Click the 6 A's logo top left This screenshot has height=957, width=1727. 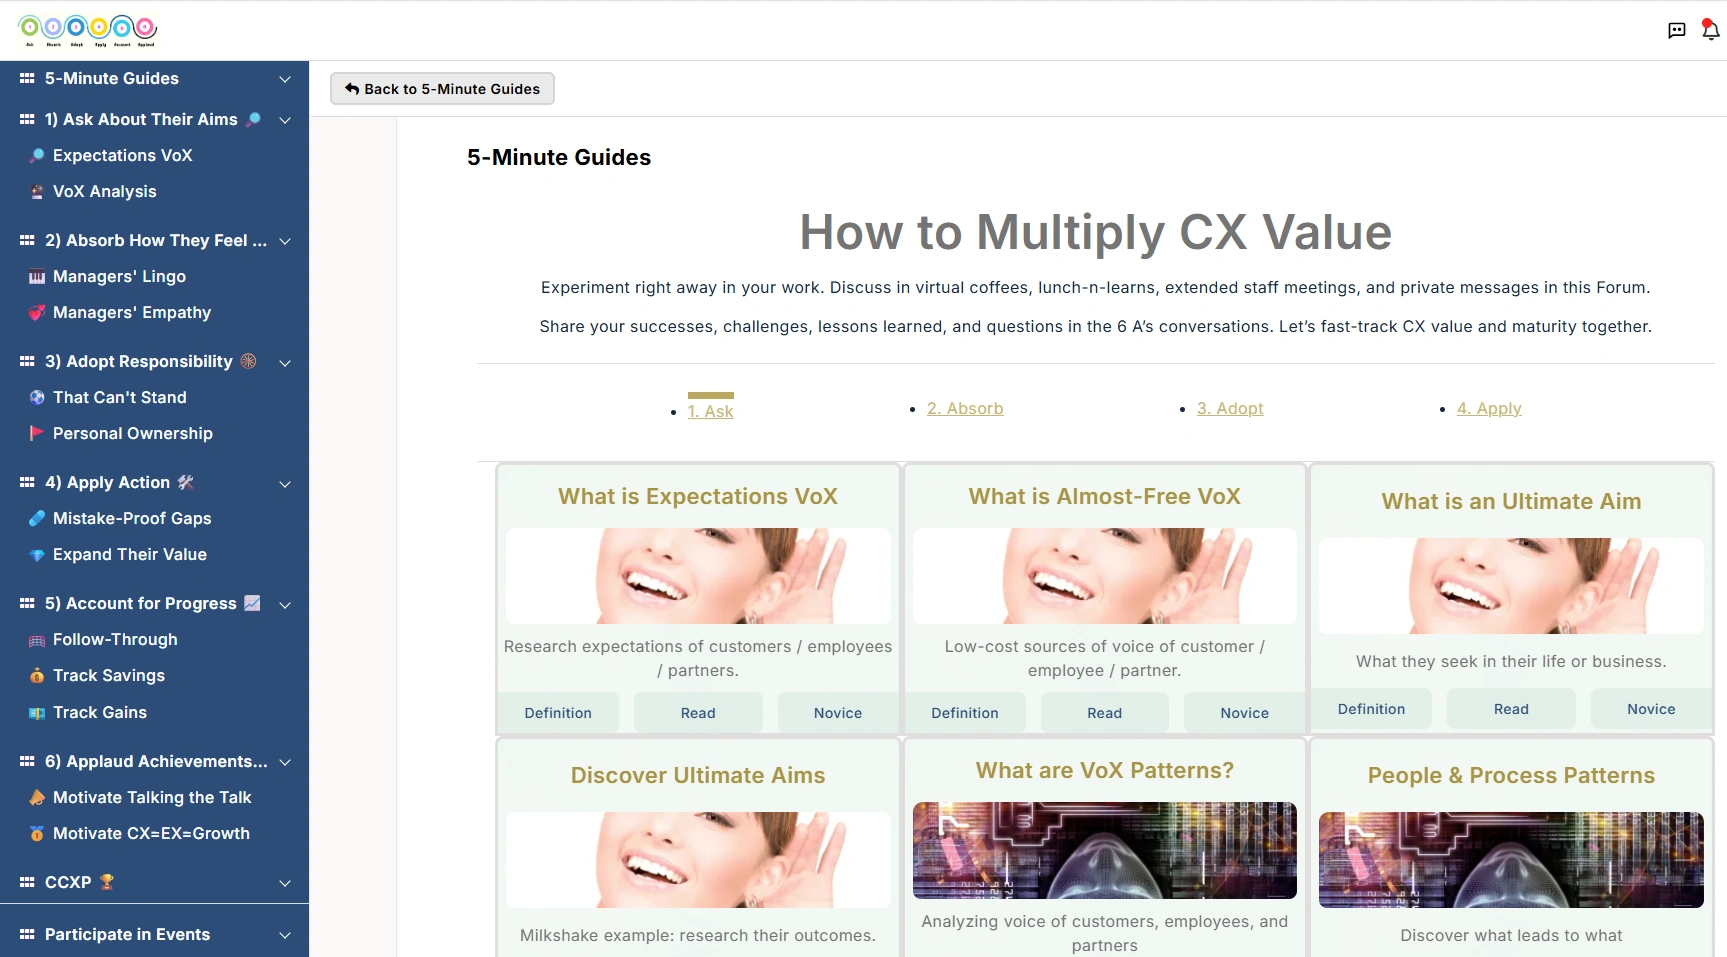[87, 28]
